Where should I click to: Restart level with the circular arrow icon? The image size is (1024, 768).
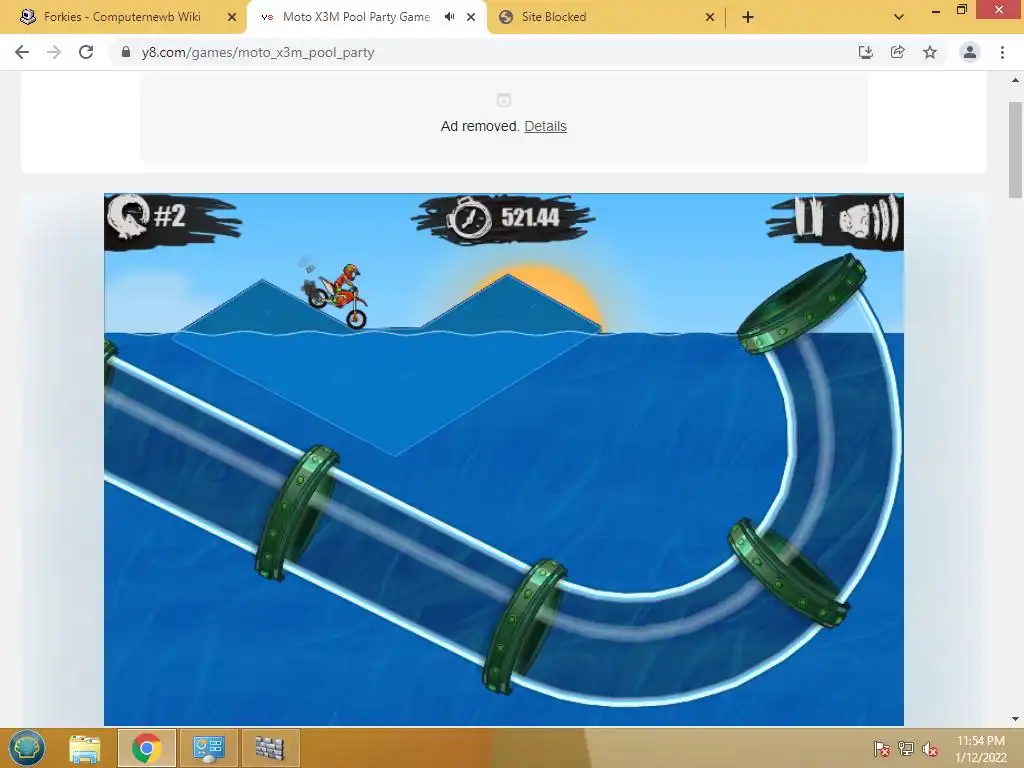pyautogui.click(x=129, y=217)
